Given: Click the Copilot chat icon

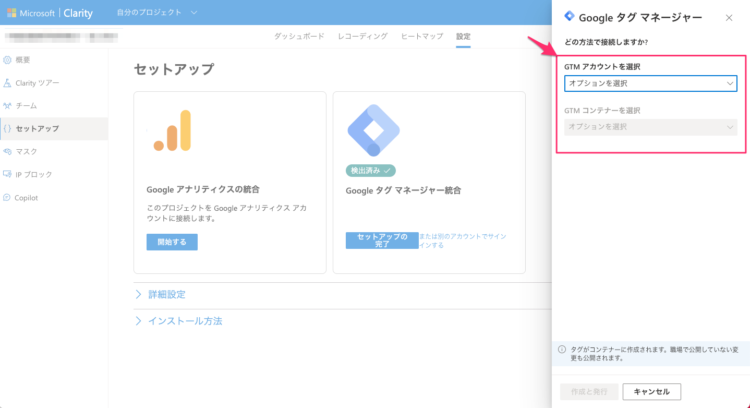Looking at the screenshot, I should [7, 197].
